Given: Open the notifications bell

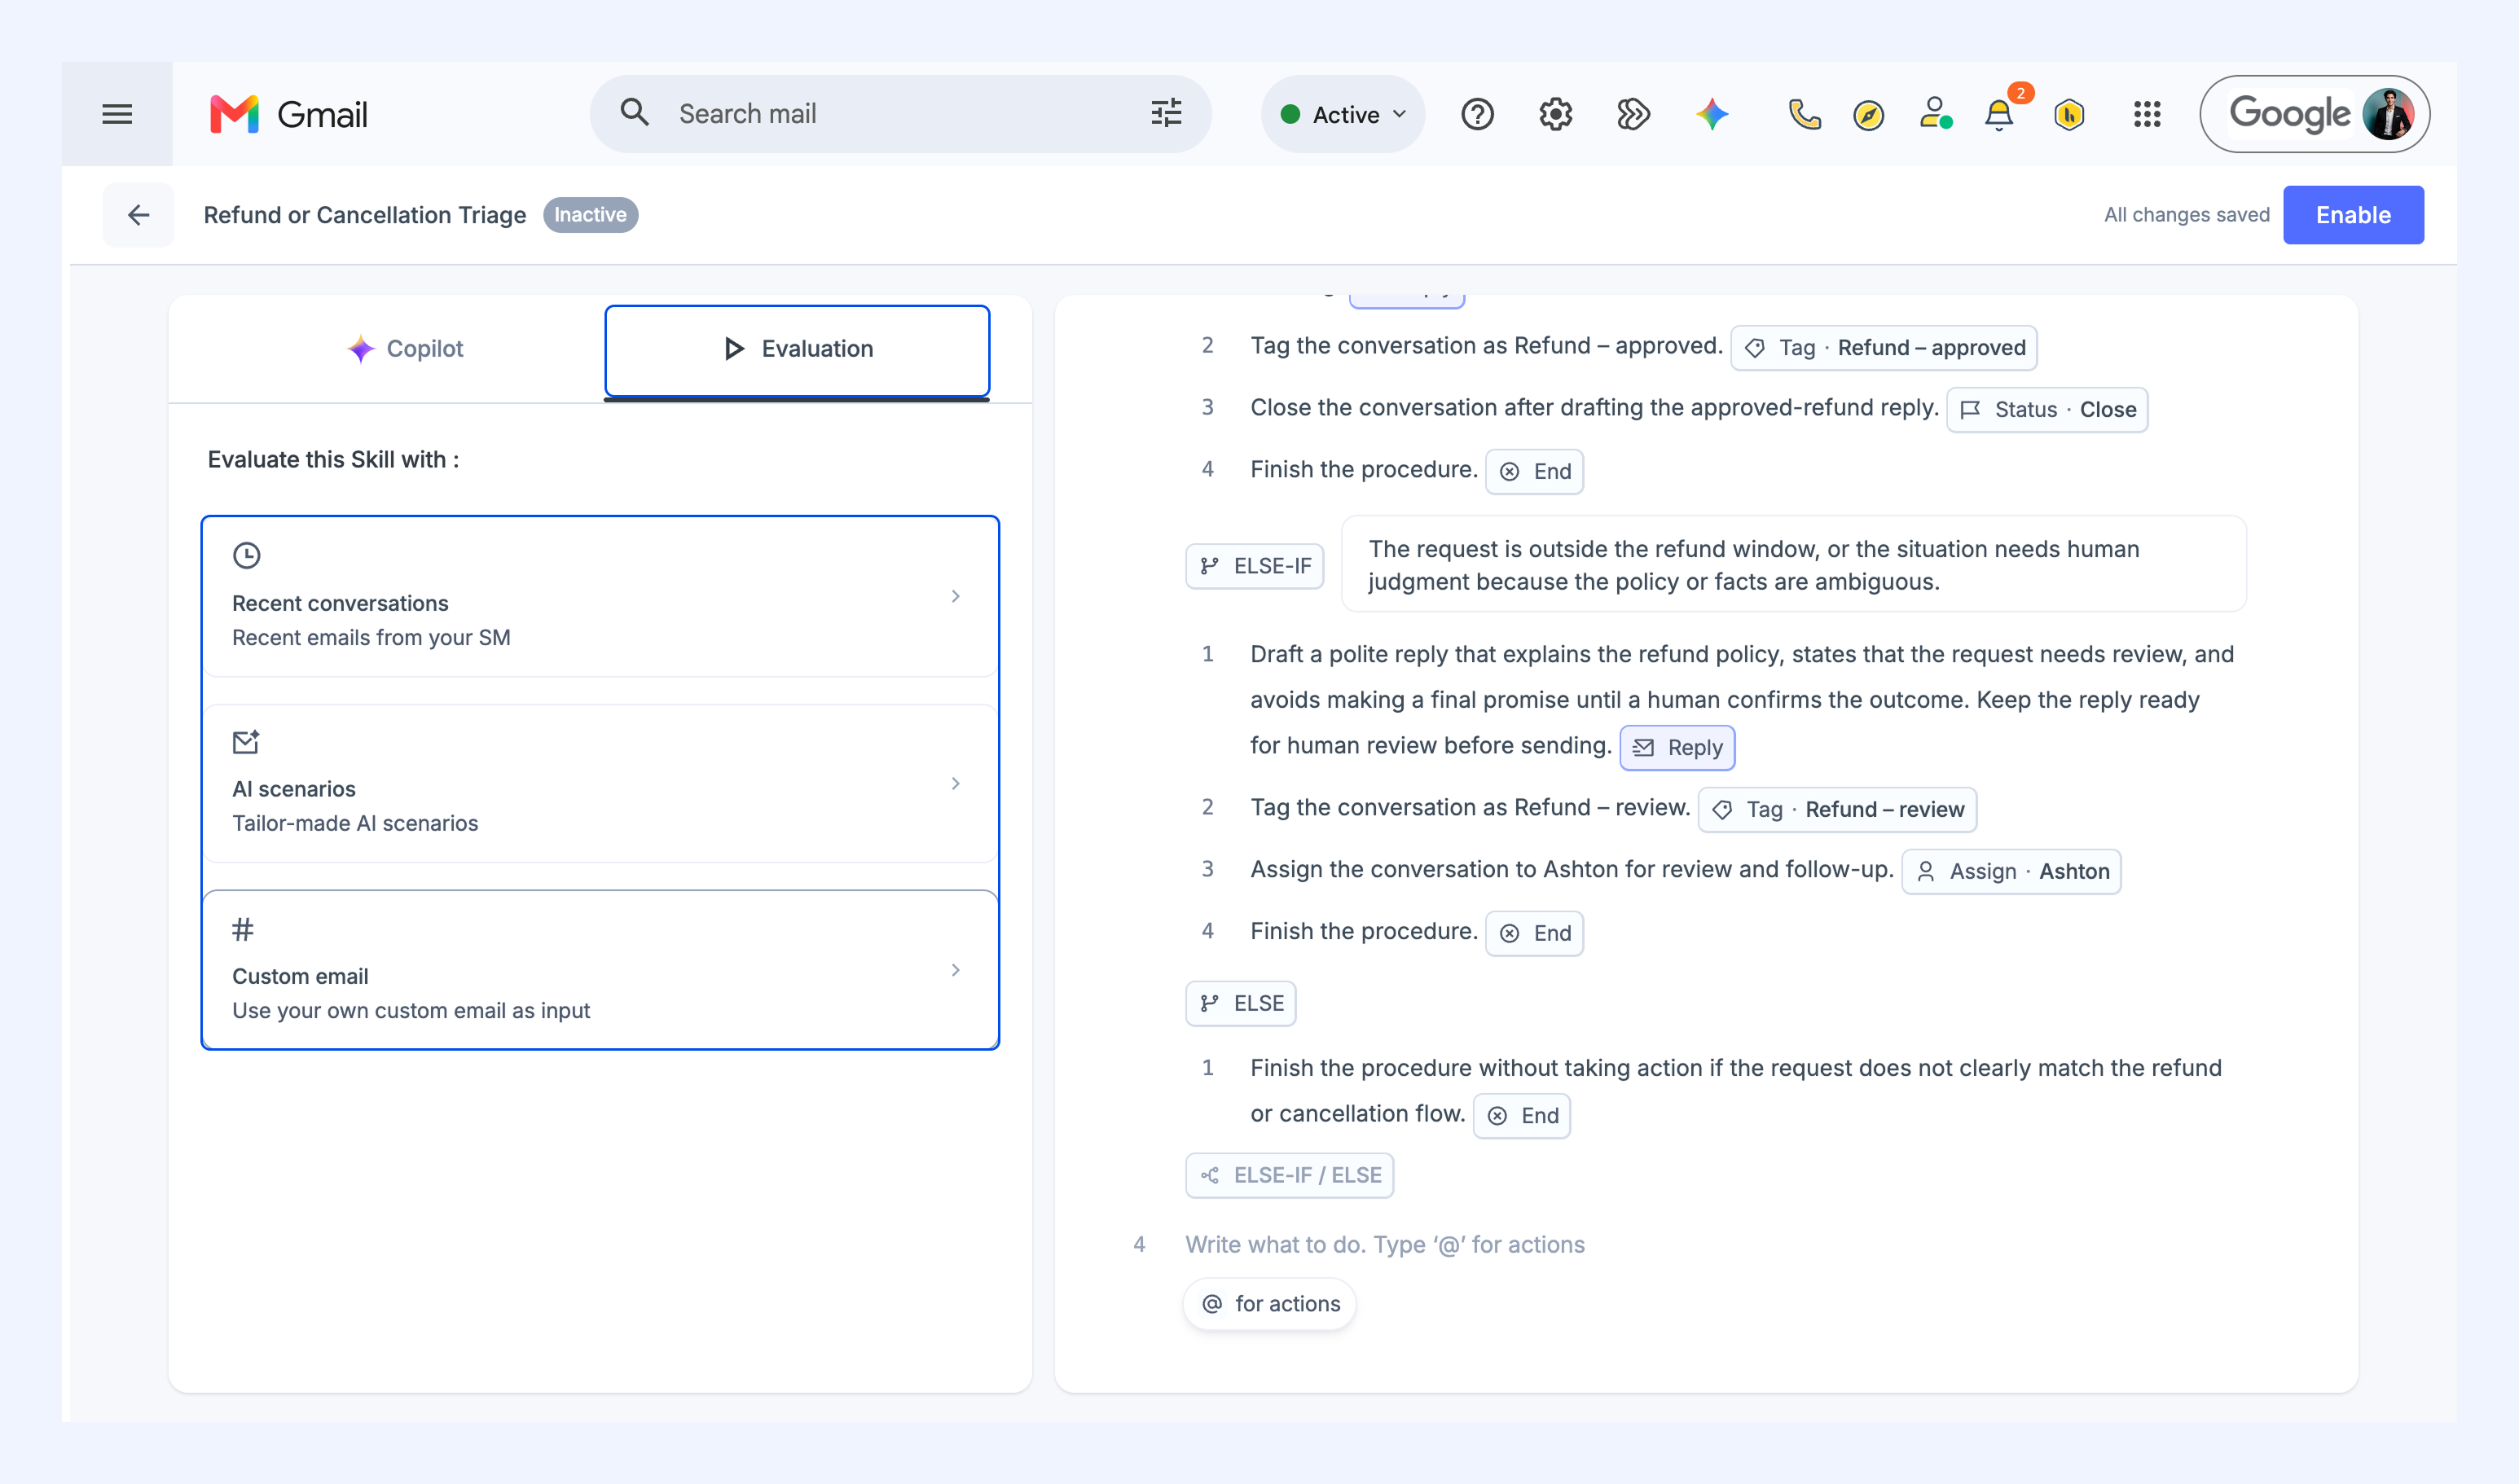Looking at the screenshot, I should point(1998,115).
